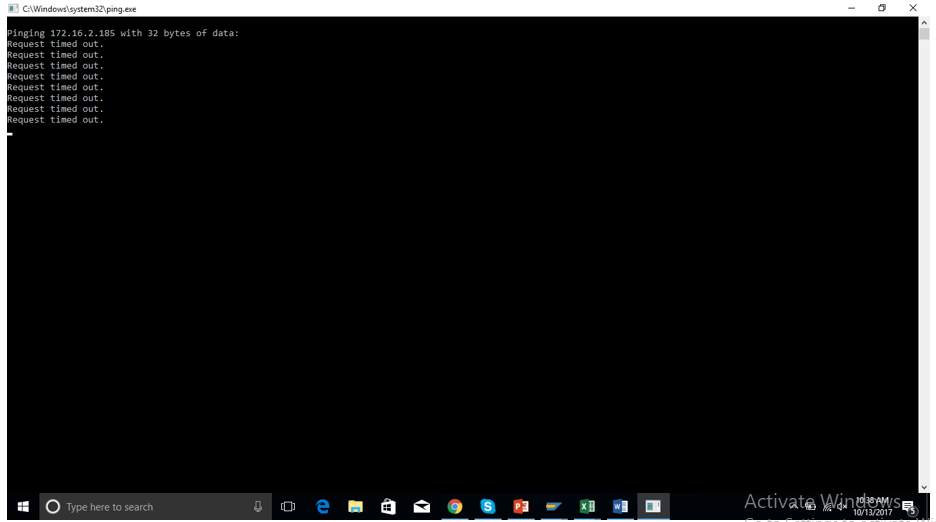This screenshot has height=522, width=936.
Task: Click the 'Pinging 172.16.2.185' output line
Action: 122,33
